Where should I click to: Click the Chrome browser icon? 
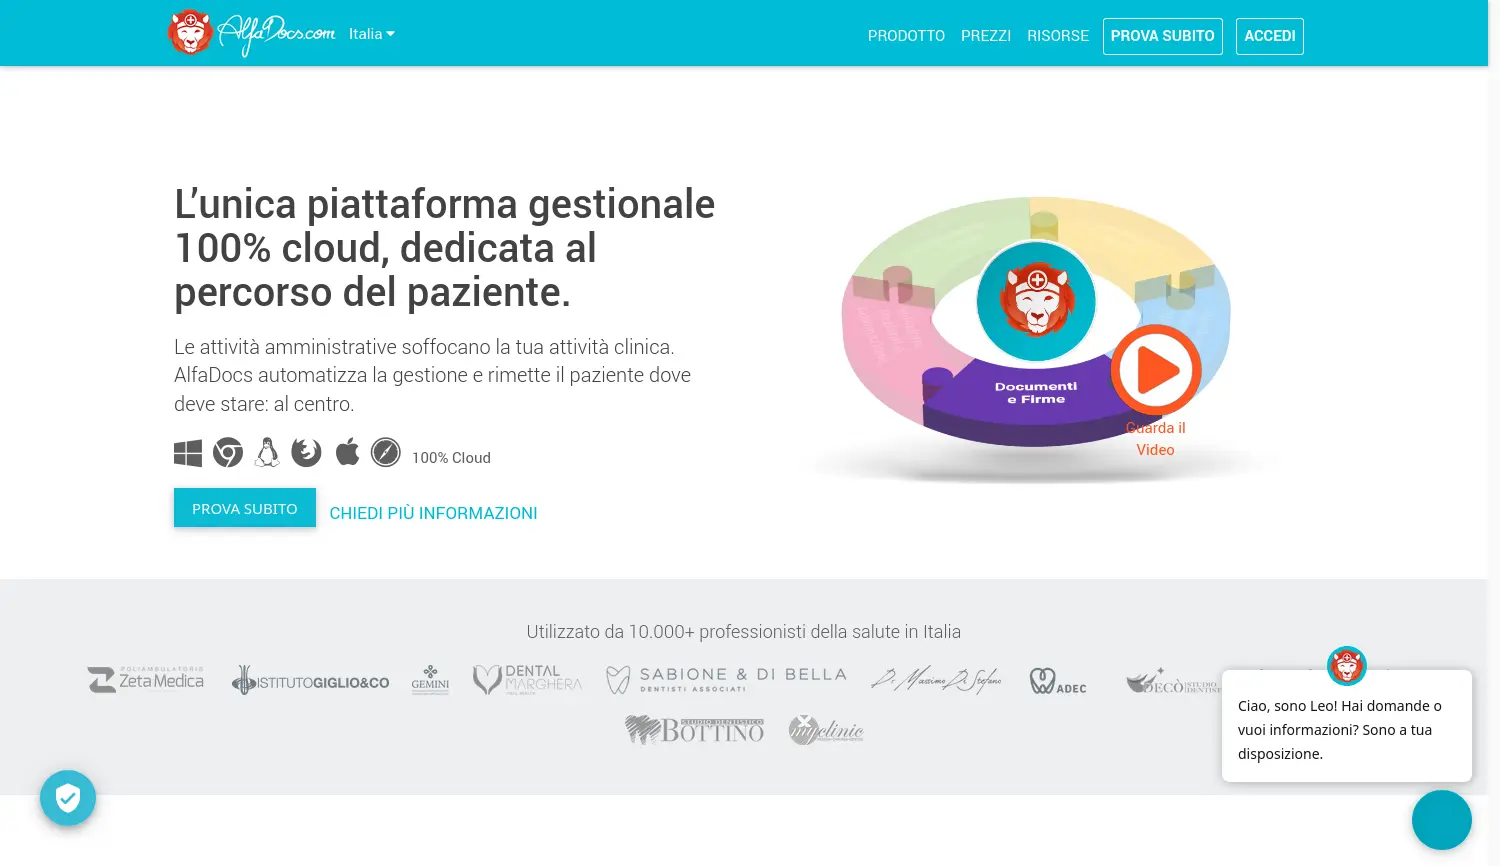pos(228,453)
